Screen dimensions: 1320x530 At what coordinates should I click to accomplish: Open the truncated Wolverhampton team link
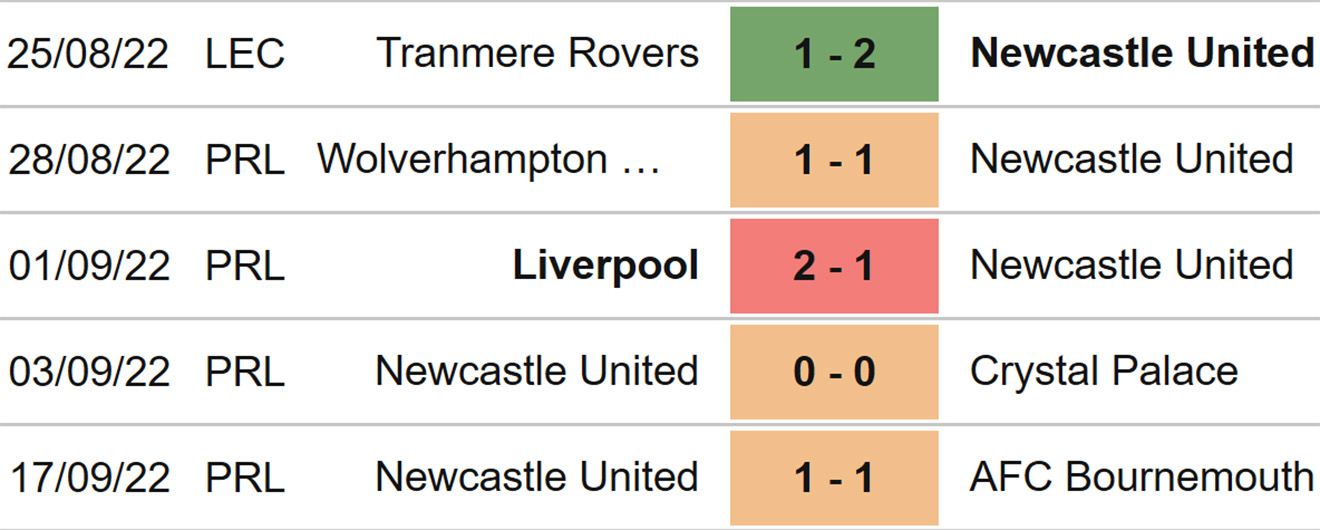tap(489, 160)
